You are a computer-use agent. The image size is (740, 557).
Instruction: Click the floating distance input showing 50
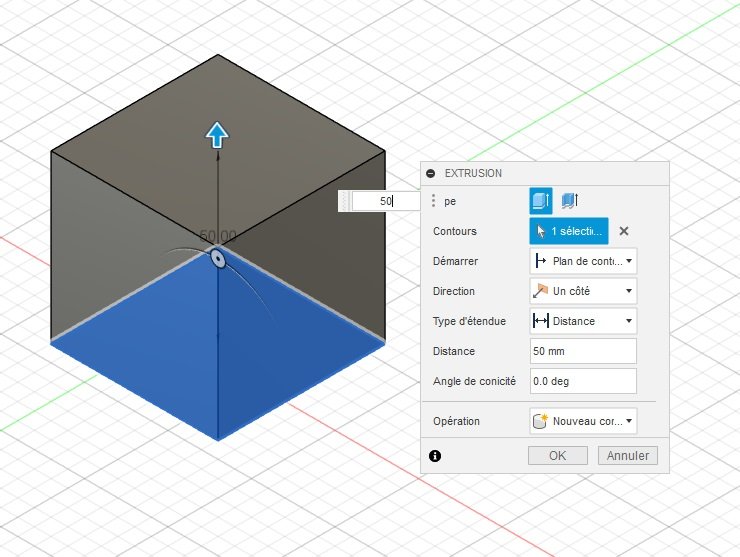pos(385,201)
